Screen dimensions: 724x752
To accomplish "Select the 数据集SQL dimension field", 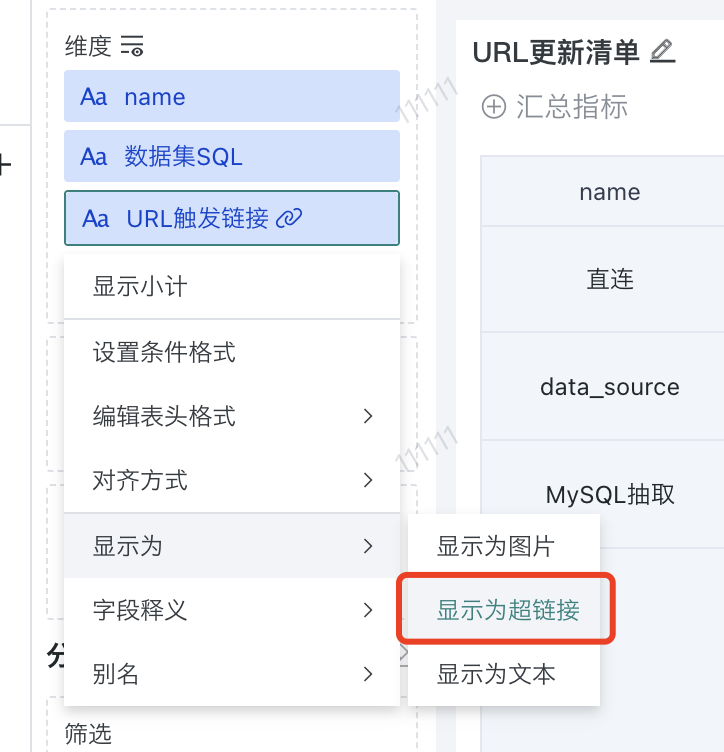I will [231, 156].
